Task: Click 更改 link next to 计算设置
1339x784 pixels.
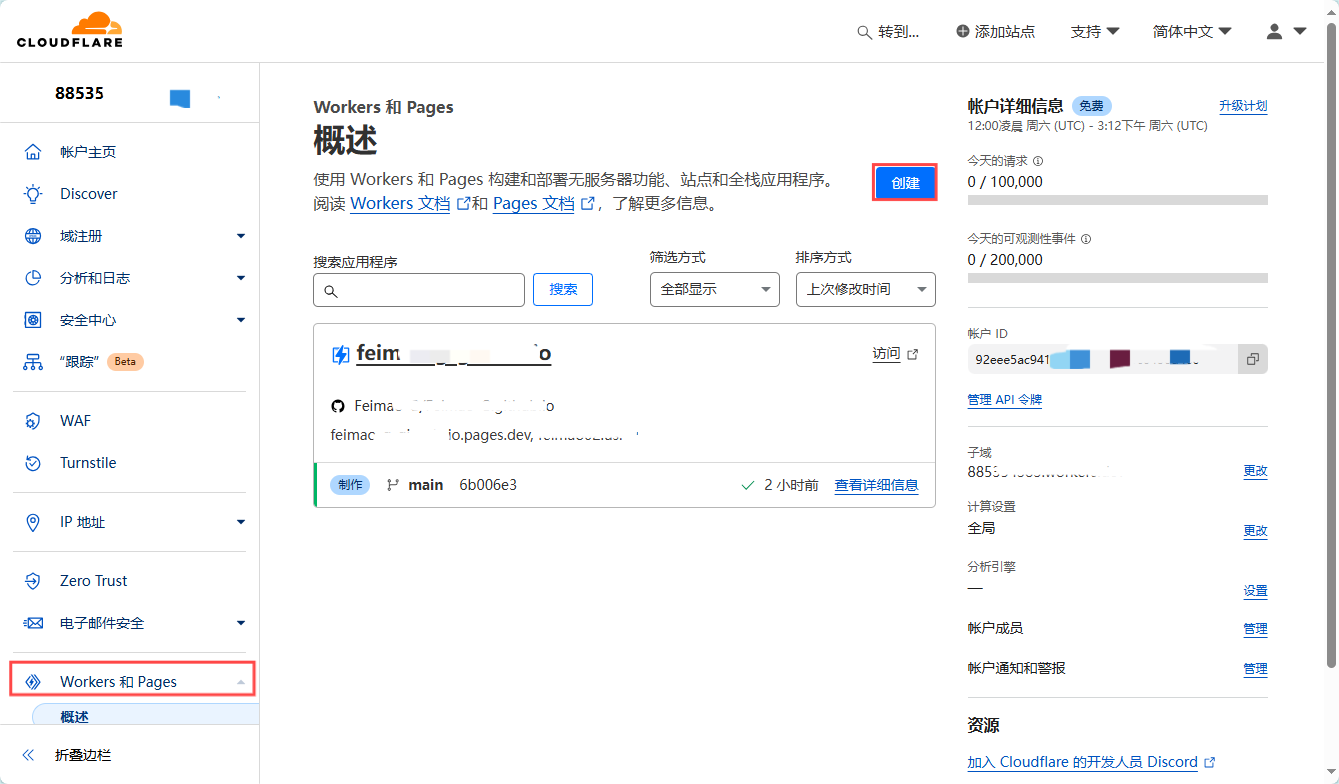Action: [1255, 531]
